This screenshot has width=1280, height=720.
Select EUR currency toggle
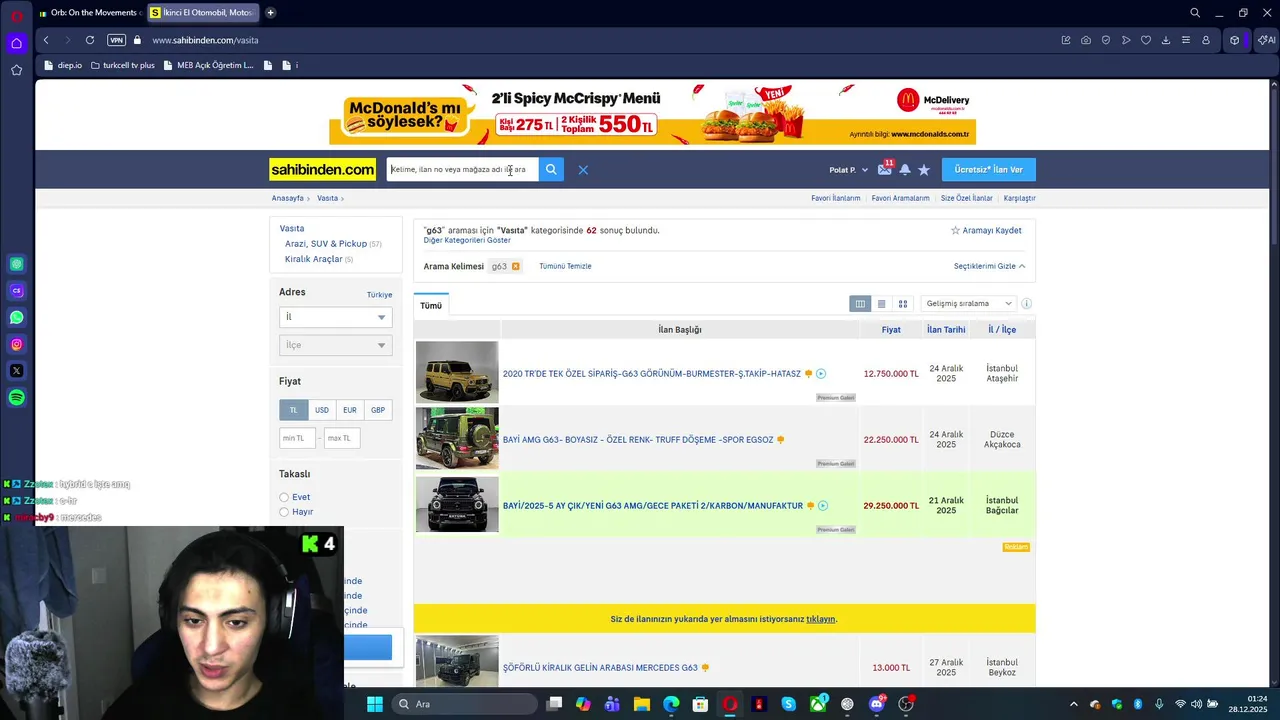click(x=350, y=410)
